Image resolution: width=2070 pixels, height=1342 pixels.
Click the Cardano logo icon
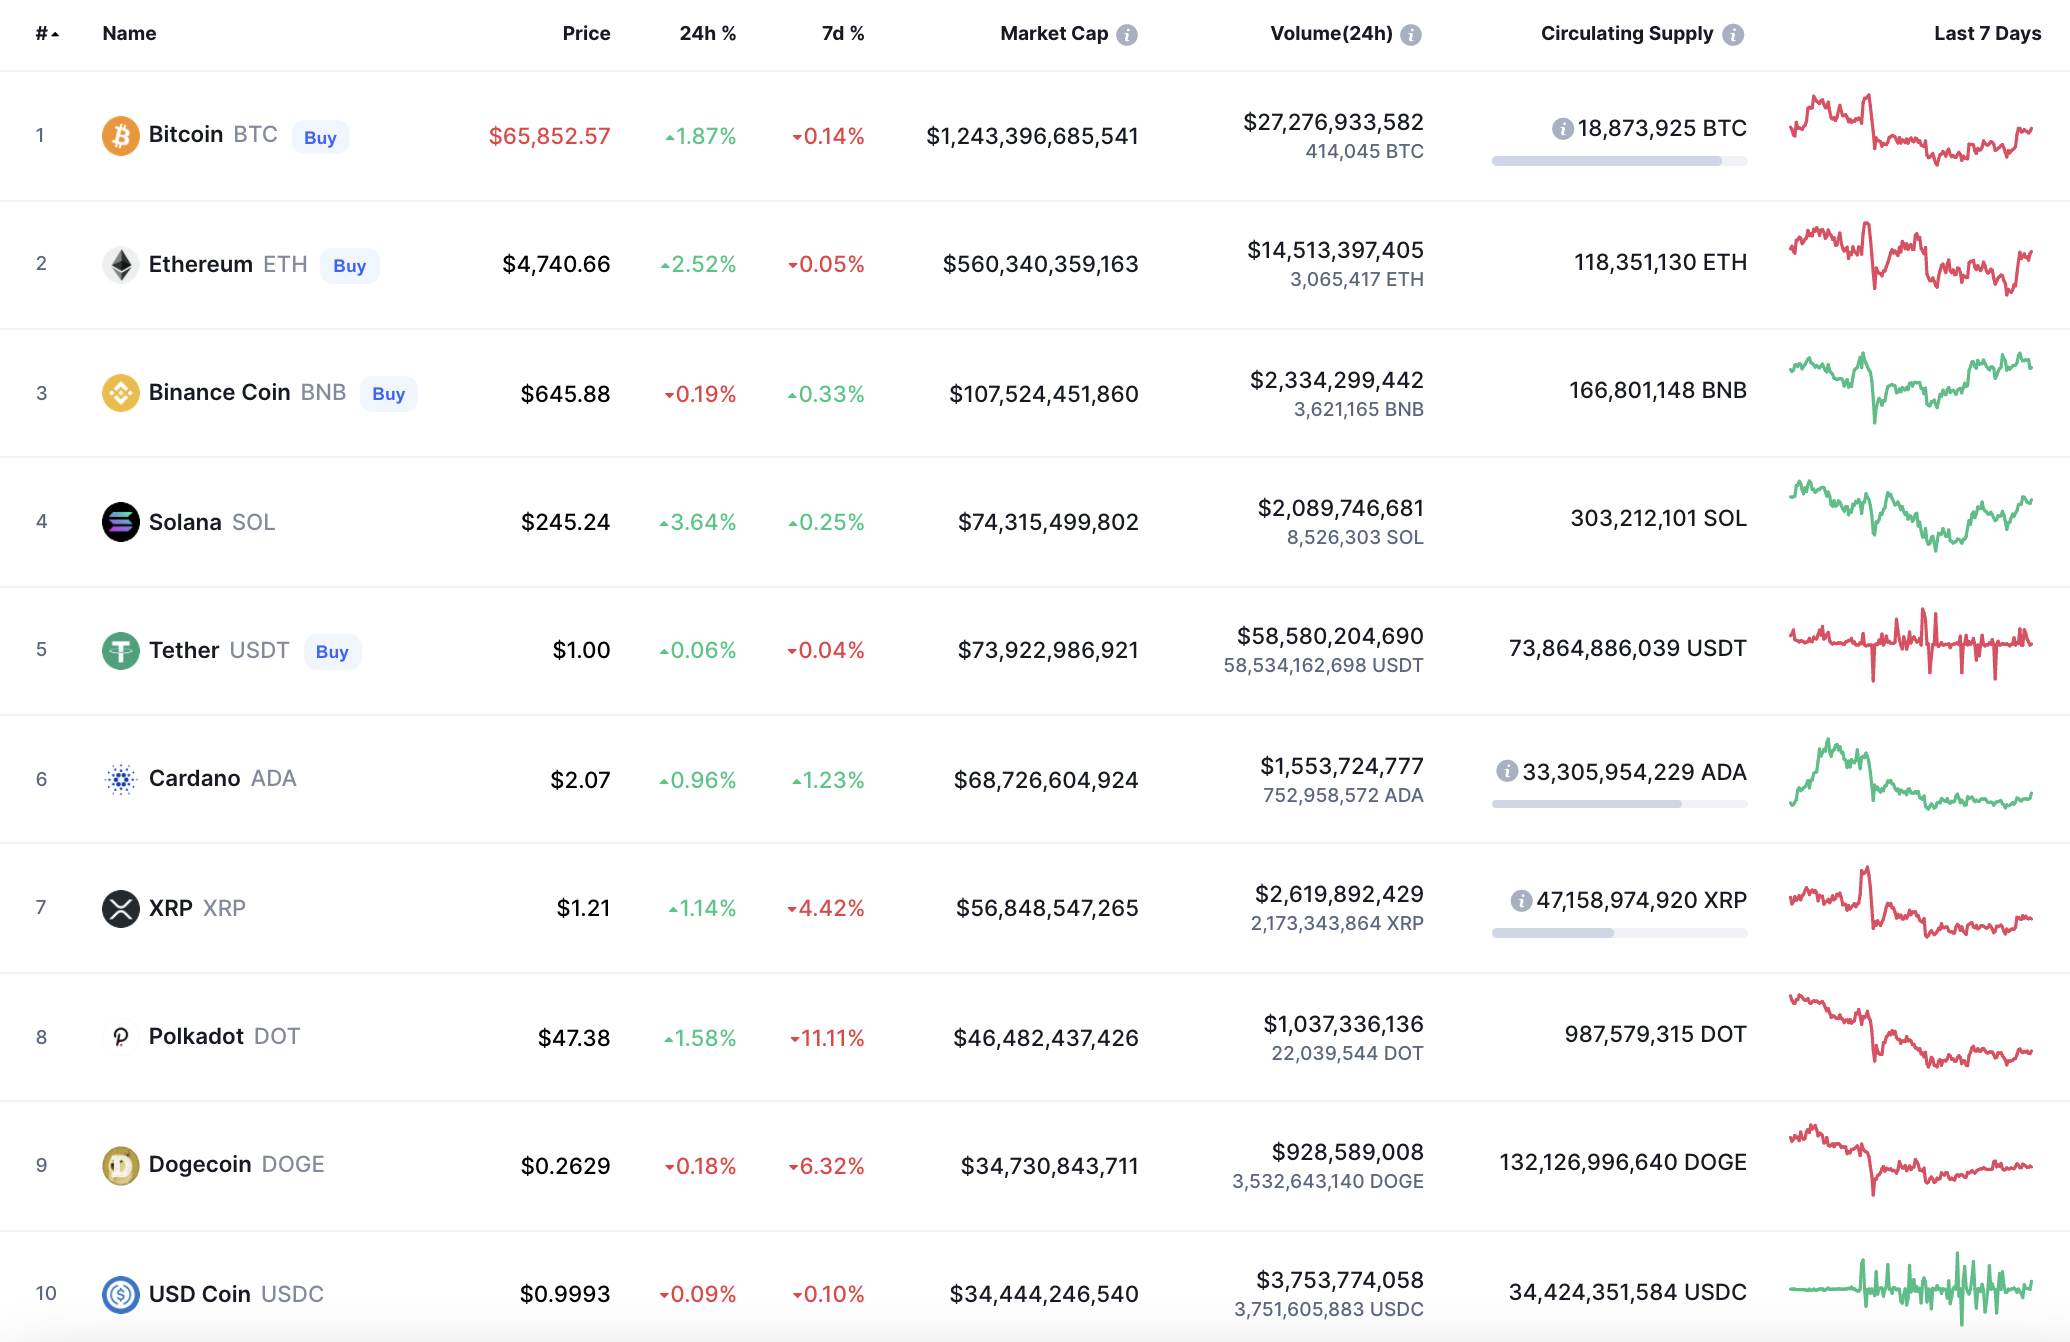click(121, 779)
